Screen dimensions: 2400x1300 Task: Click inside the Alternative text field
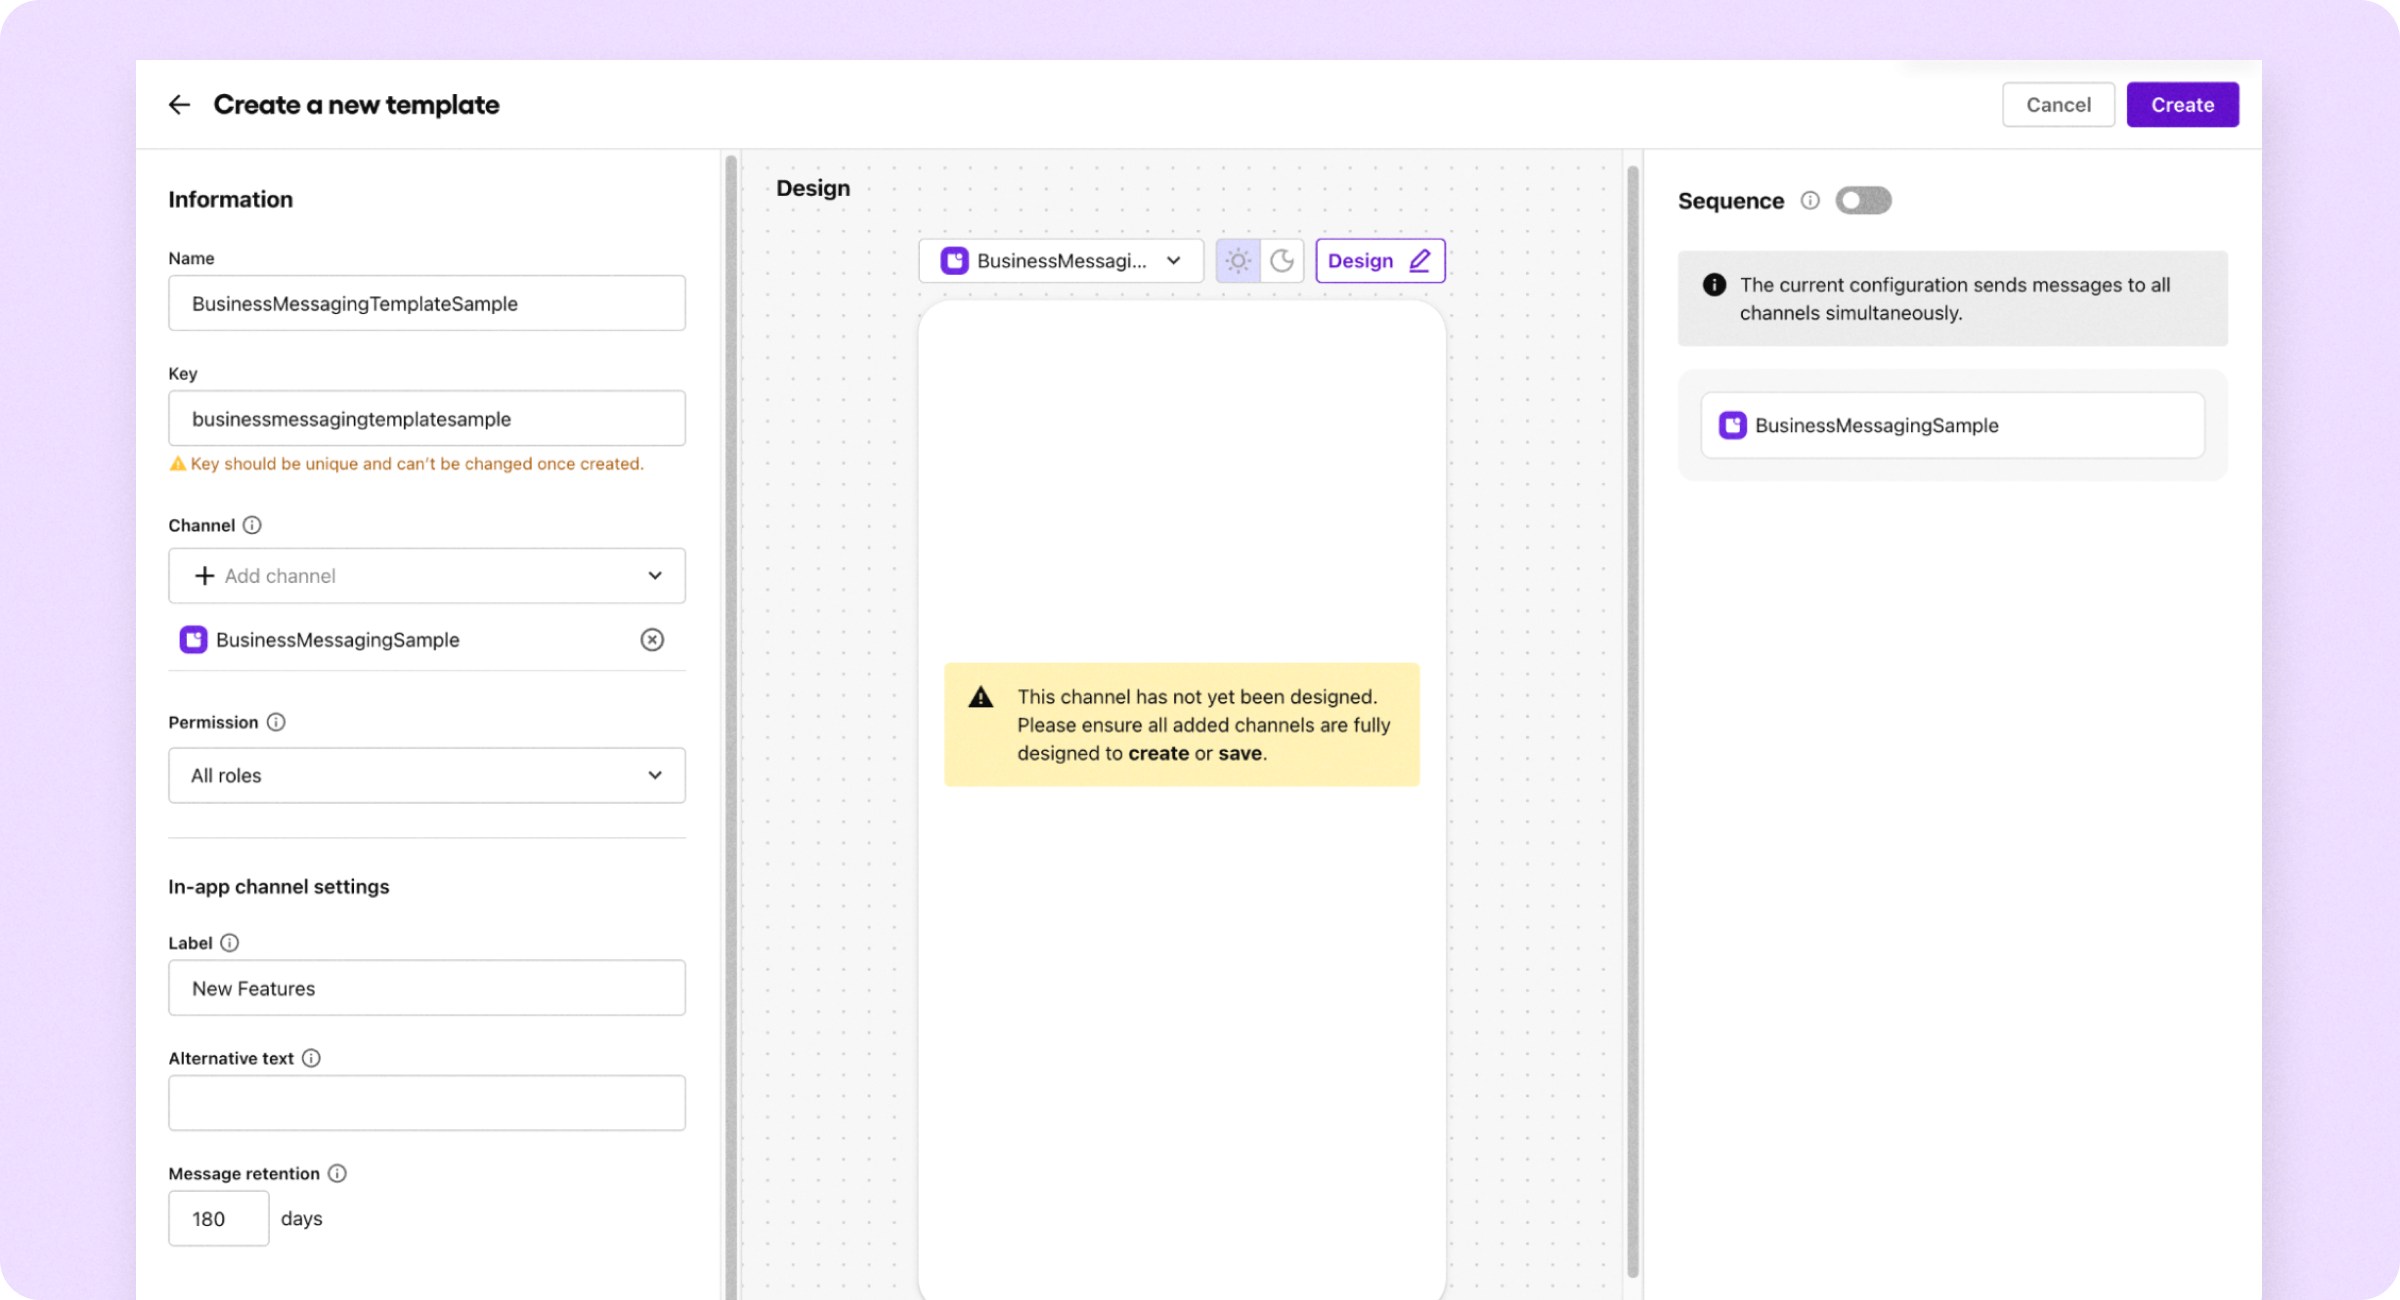tap(426, 1103)
